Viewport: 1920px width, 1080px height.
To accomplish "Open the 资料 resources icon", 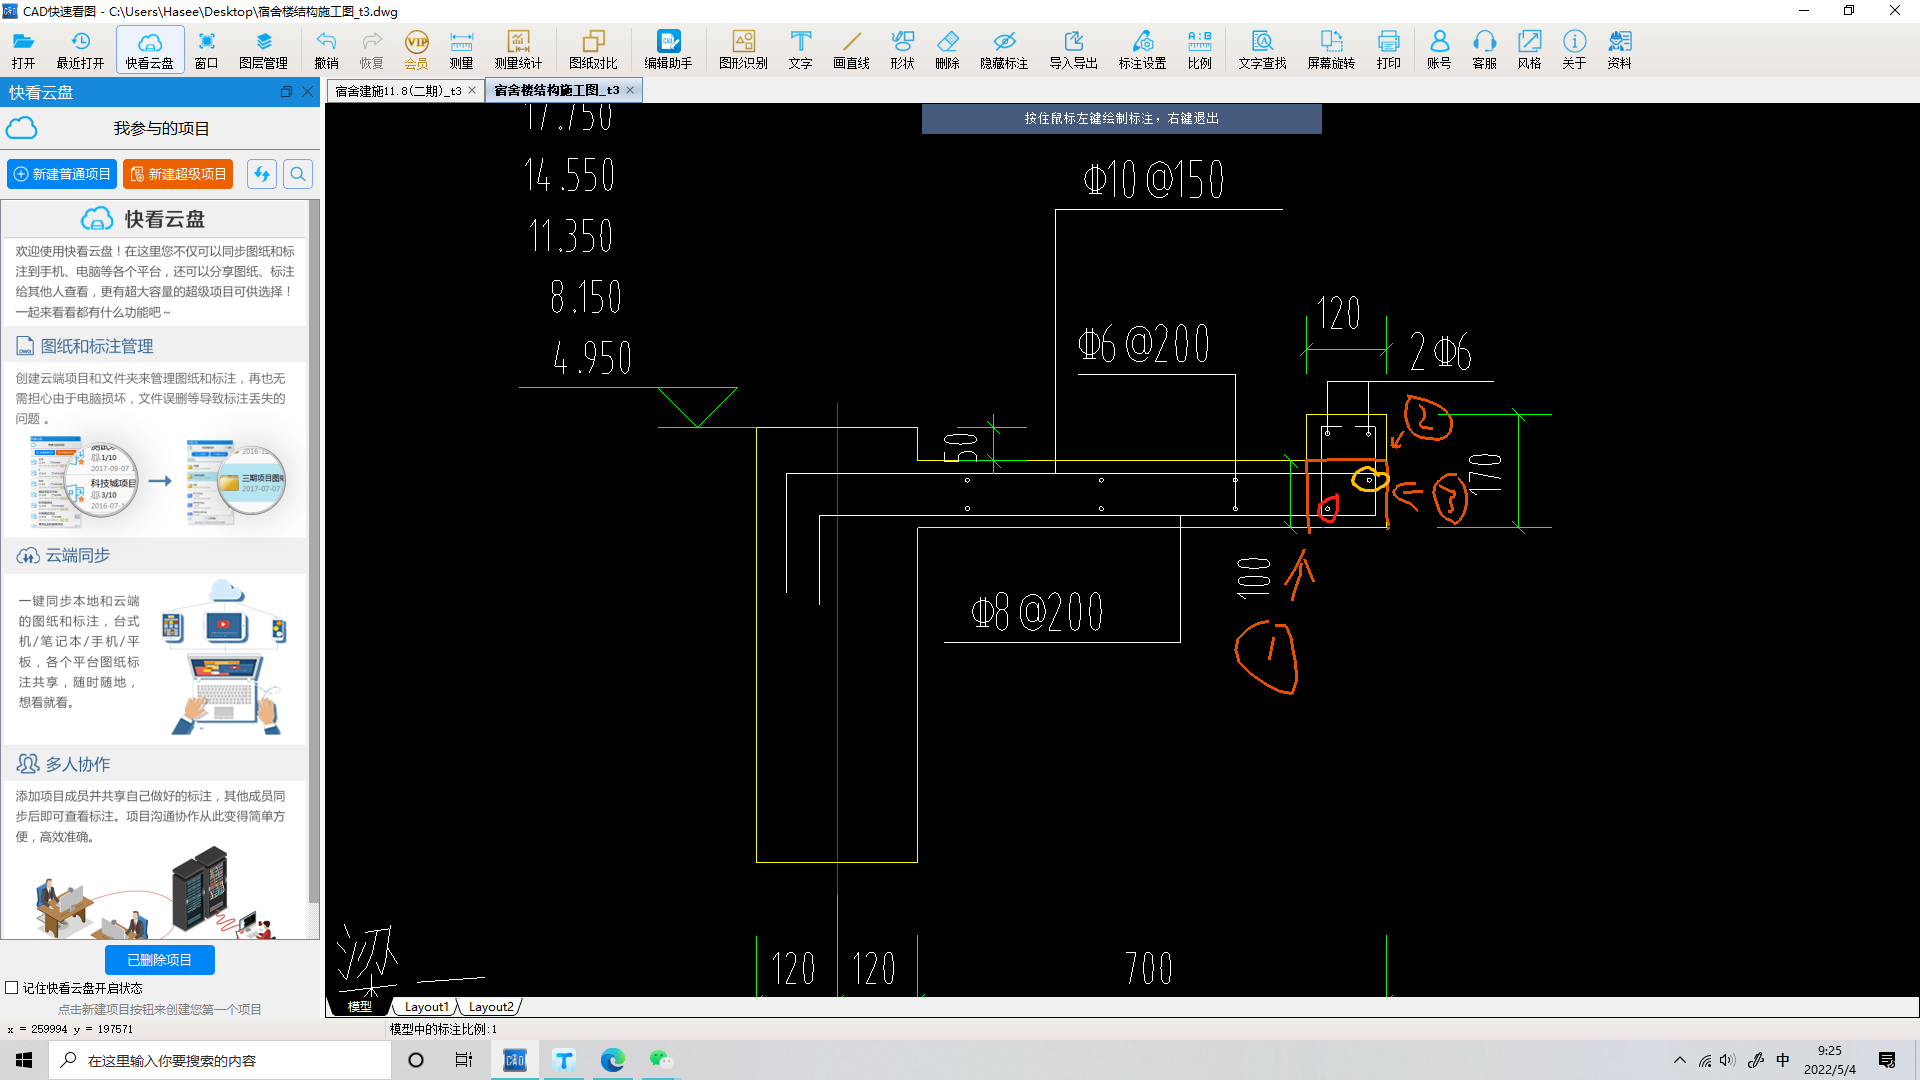I will pos(1619,49).
